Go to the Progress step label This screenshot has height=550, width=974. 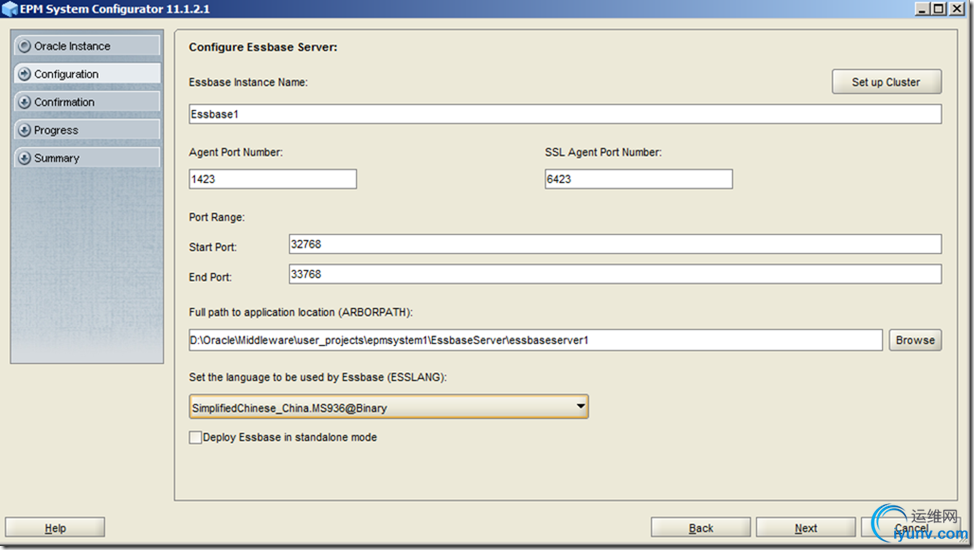[56, 130]
